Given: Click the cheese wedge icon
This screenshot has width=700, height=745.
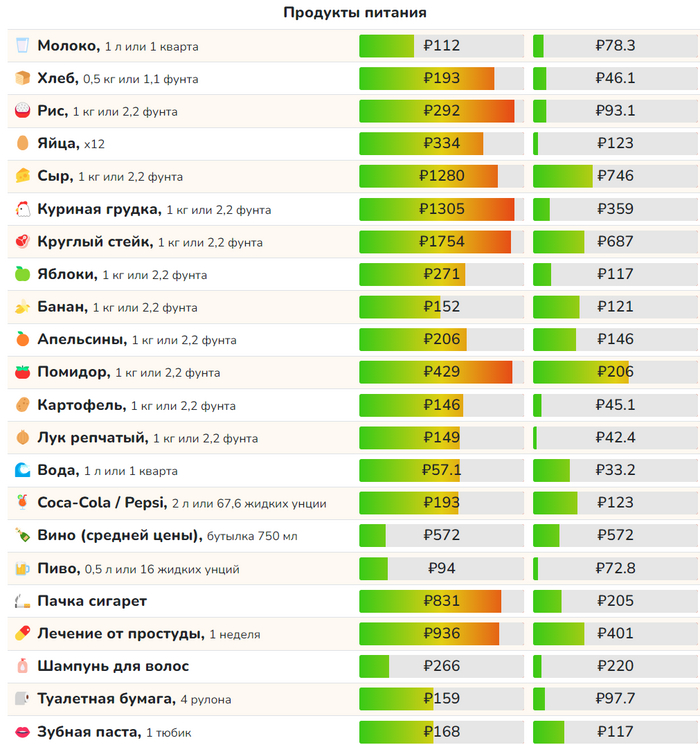Looking at the screenshot, I should point(22,176).
